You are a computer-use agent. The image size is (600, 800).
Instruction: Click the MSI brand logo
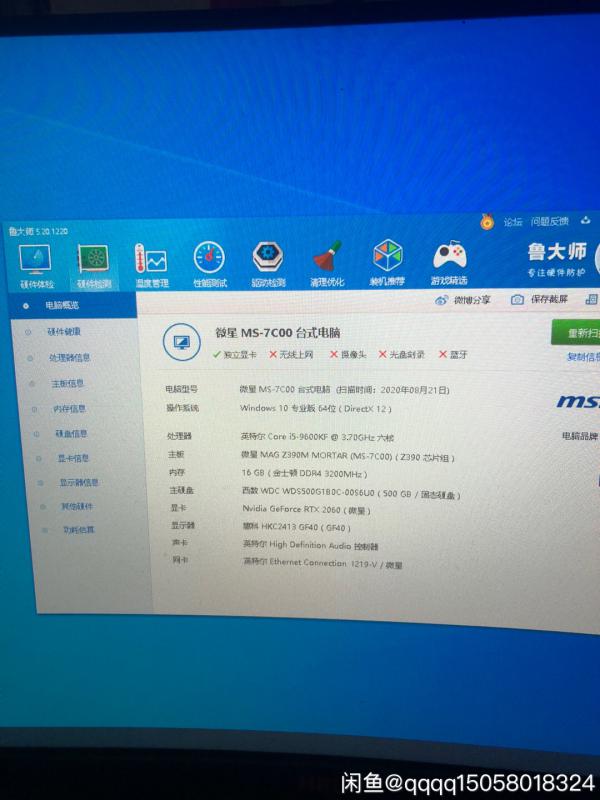coord(578,402)
